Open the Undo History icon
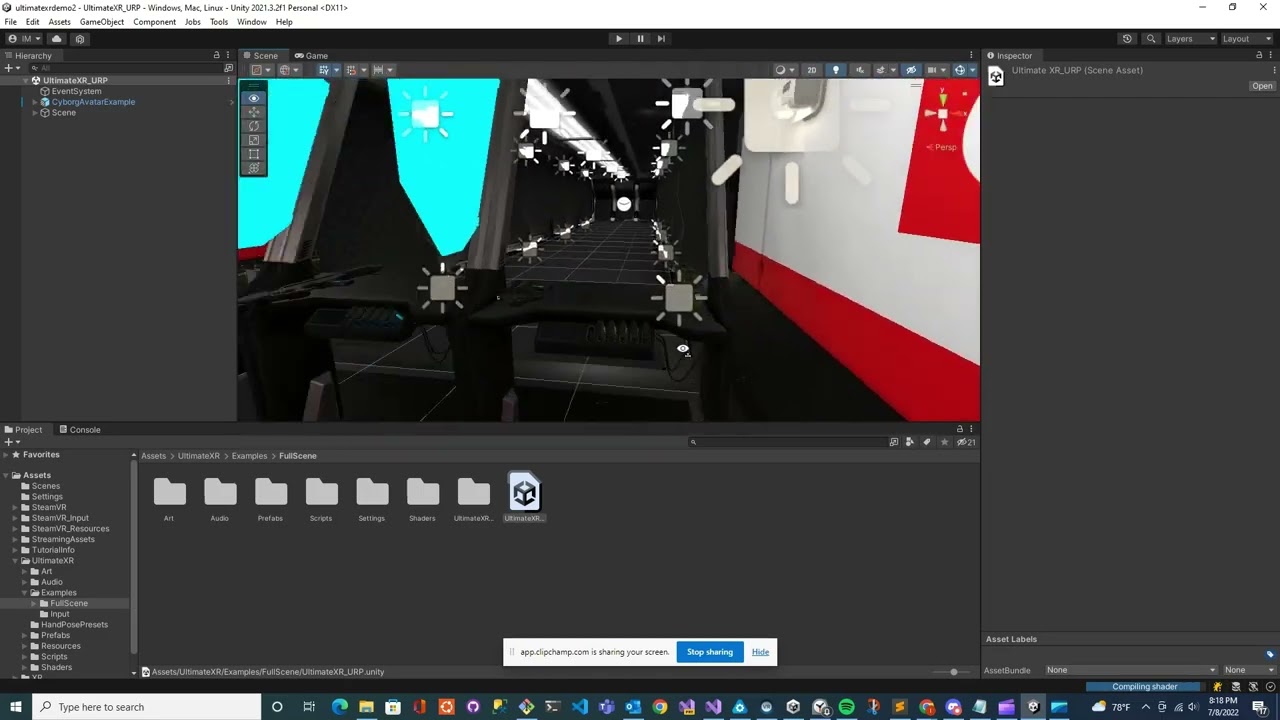 click(x=1127, y=39)
